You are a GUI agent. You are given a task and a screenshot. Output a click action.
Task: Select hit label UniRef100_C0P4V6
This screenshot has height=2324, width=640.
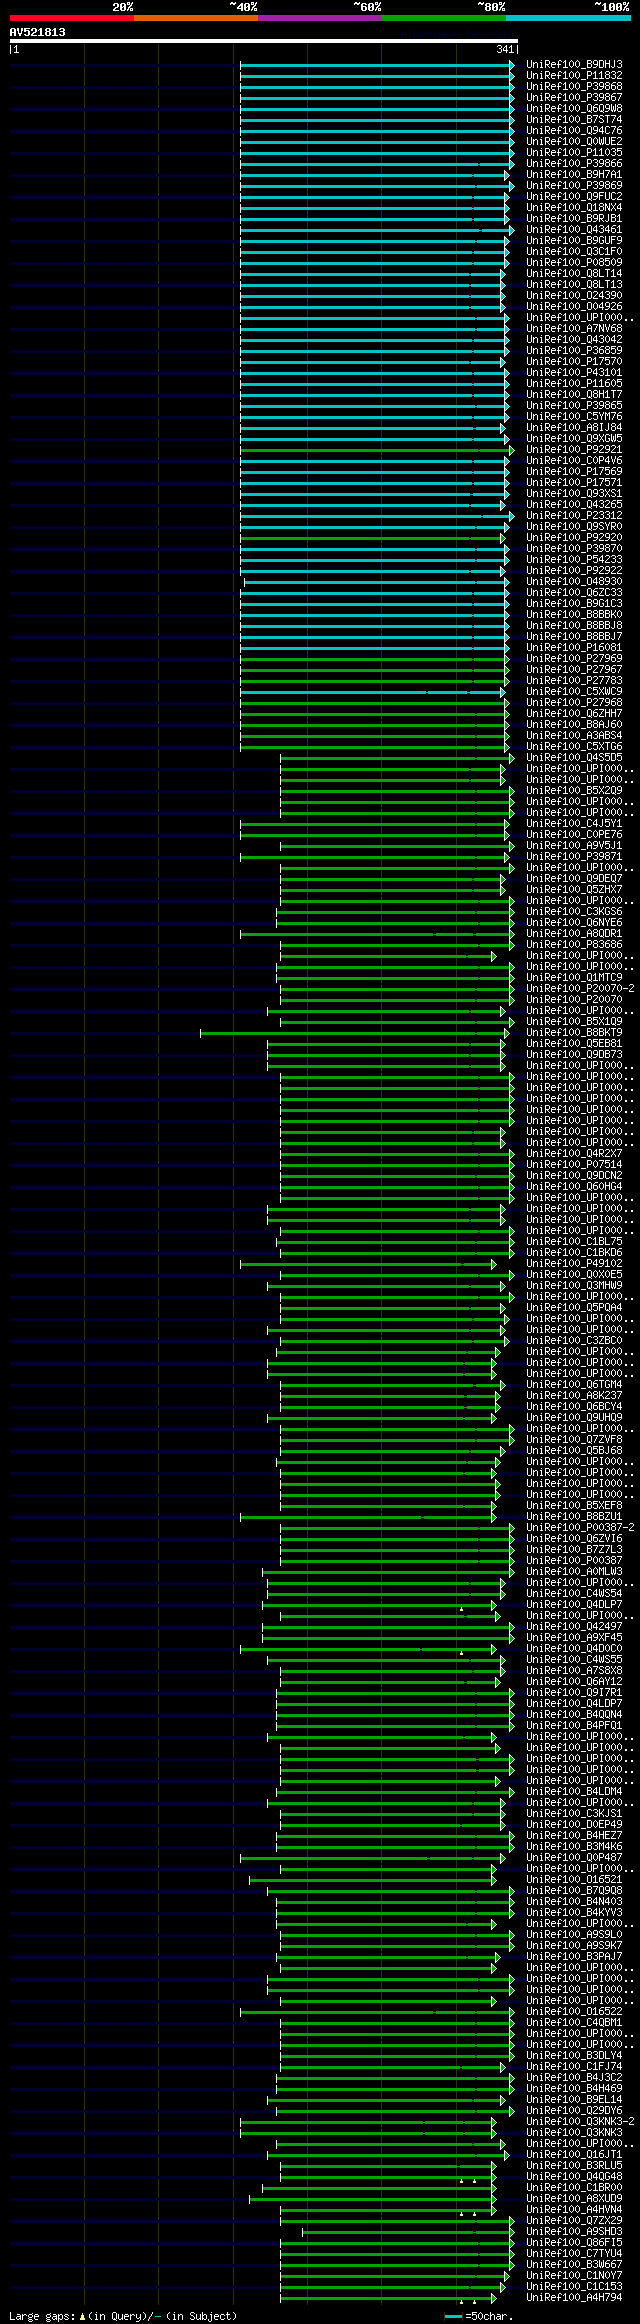pyautogui.click(x=574, y=460)
